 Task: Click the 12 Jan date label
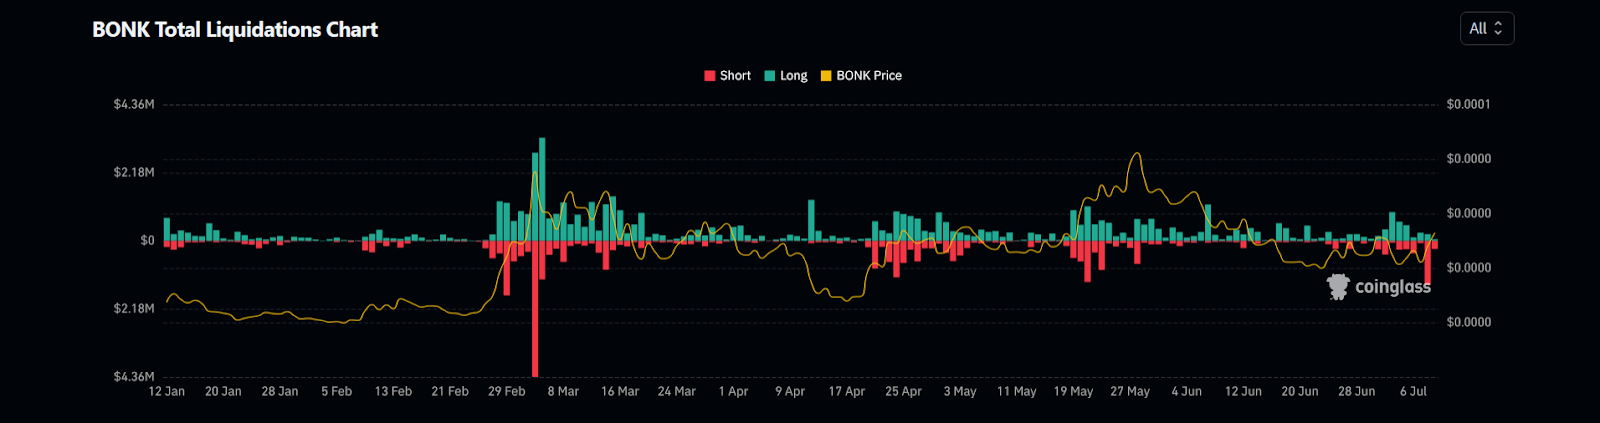pyautogui.click(x=167, y=392)
